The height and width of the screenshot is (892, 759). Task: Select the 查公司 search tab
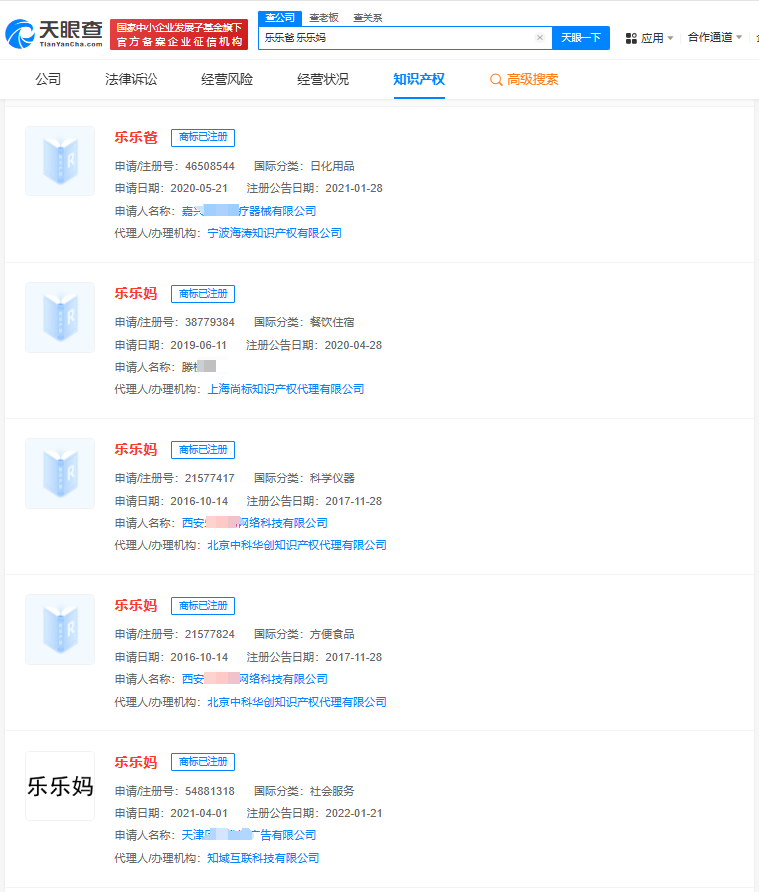tap(280, 18)
